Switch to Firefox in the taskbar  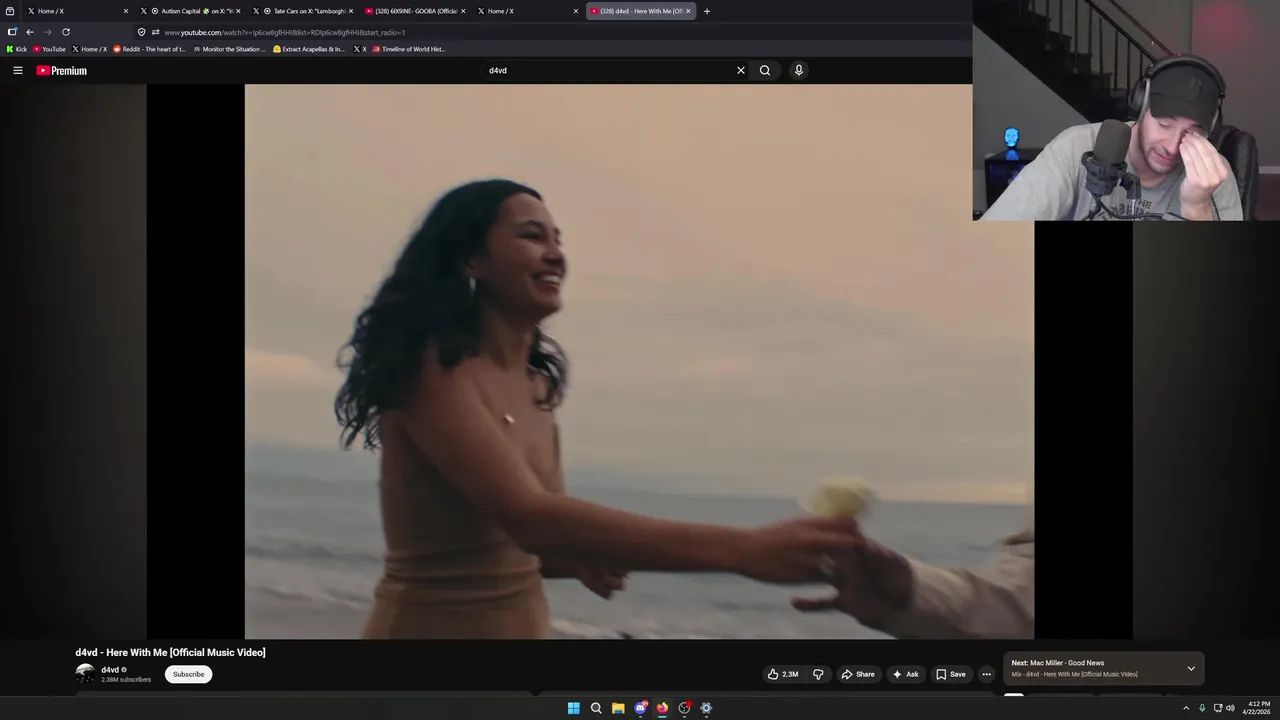point(662,708)
